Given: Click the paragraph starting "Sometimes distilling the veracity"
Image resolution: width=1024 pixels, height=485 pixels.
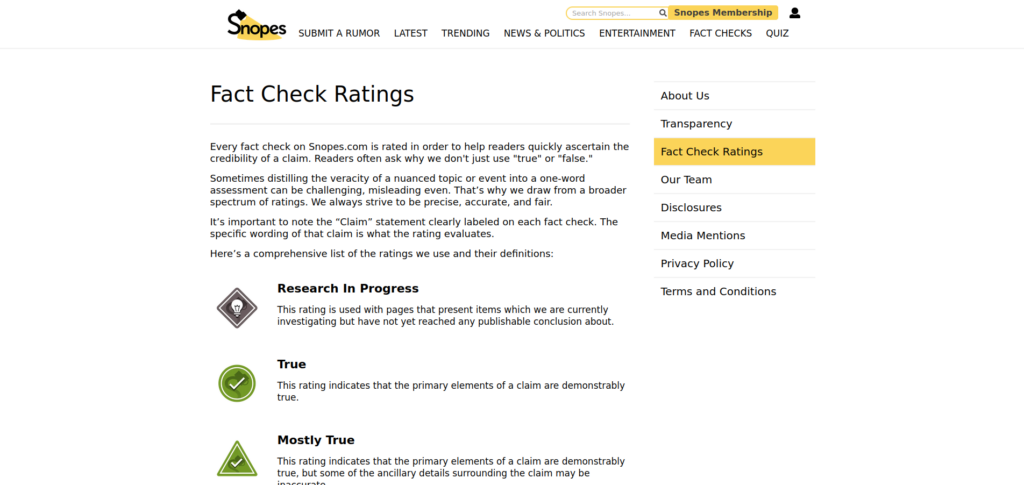Looking at the screenshot, I should pos(418,190).
